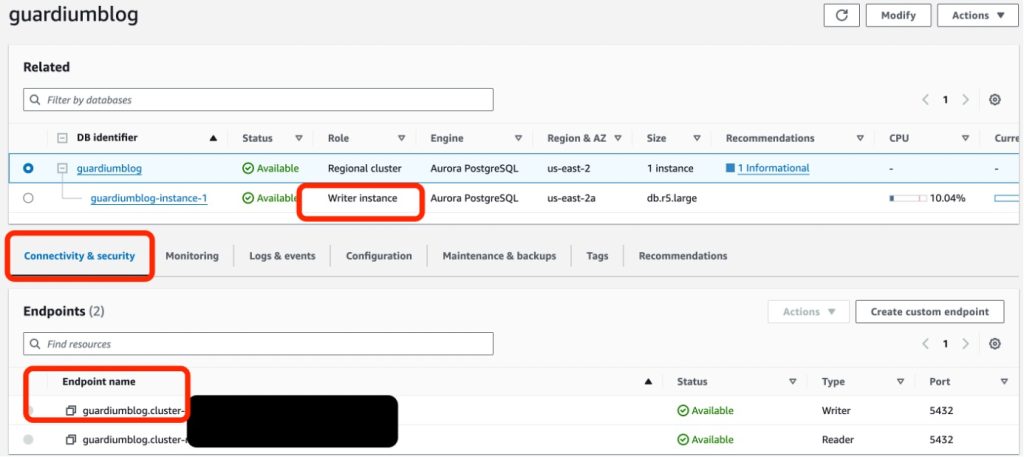Click the 1 instance size cell
Screen dimensions: 1024x457
pyautogui.click(x=670, y=168)
